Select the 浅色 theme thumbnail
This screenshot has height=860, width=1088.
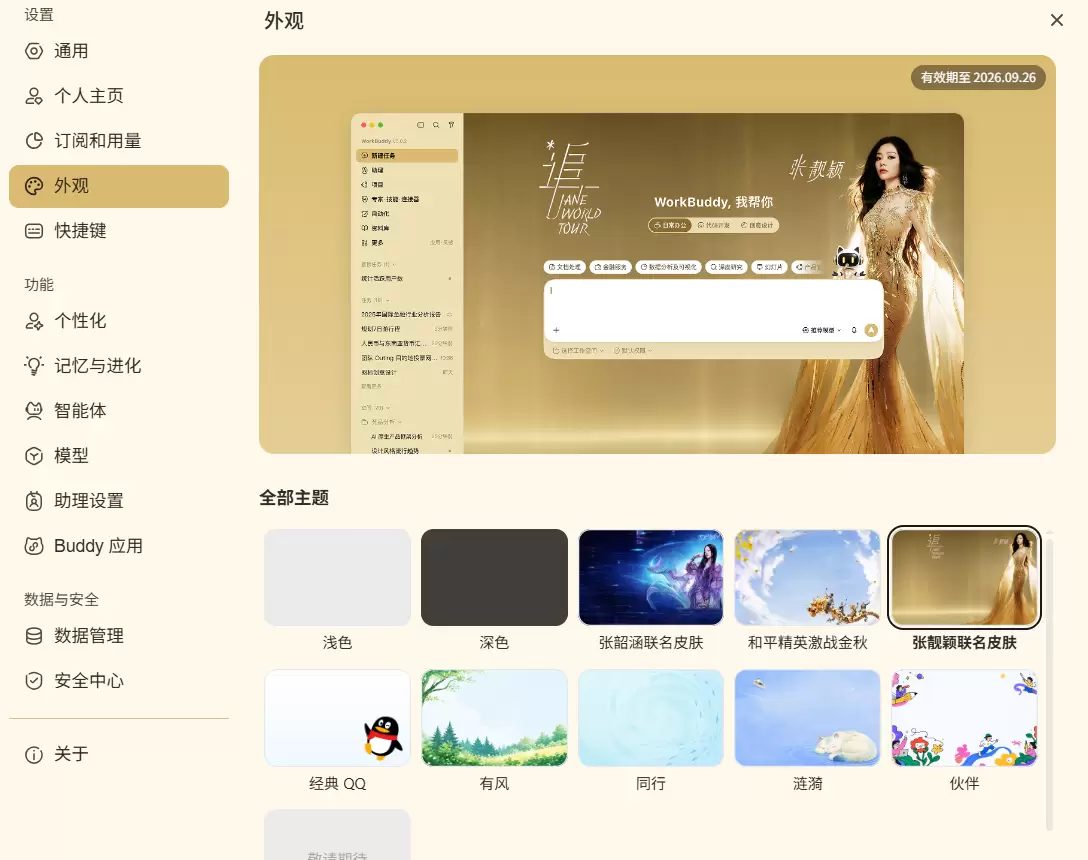tap(337, 577)
